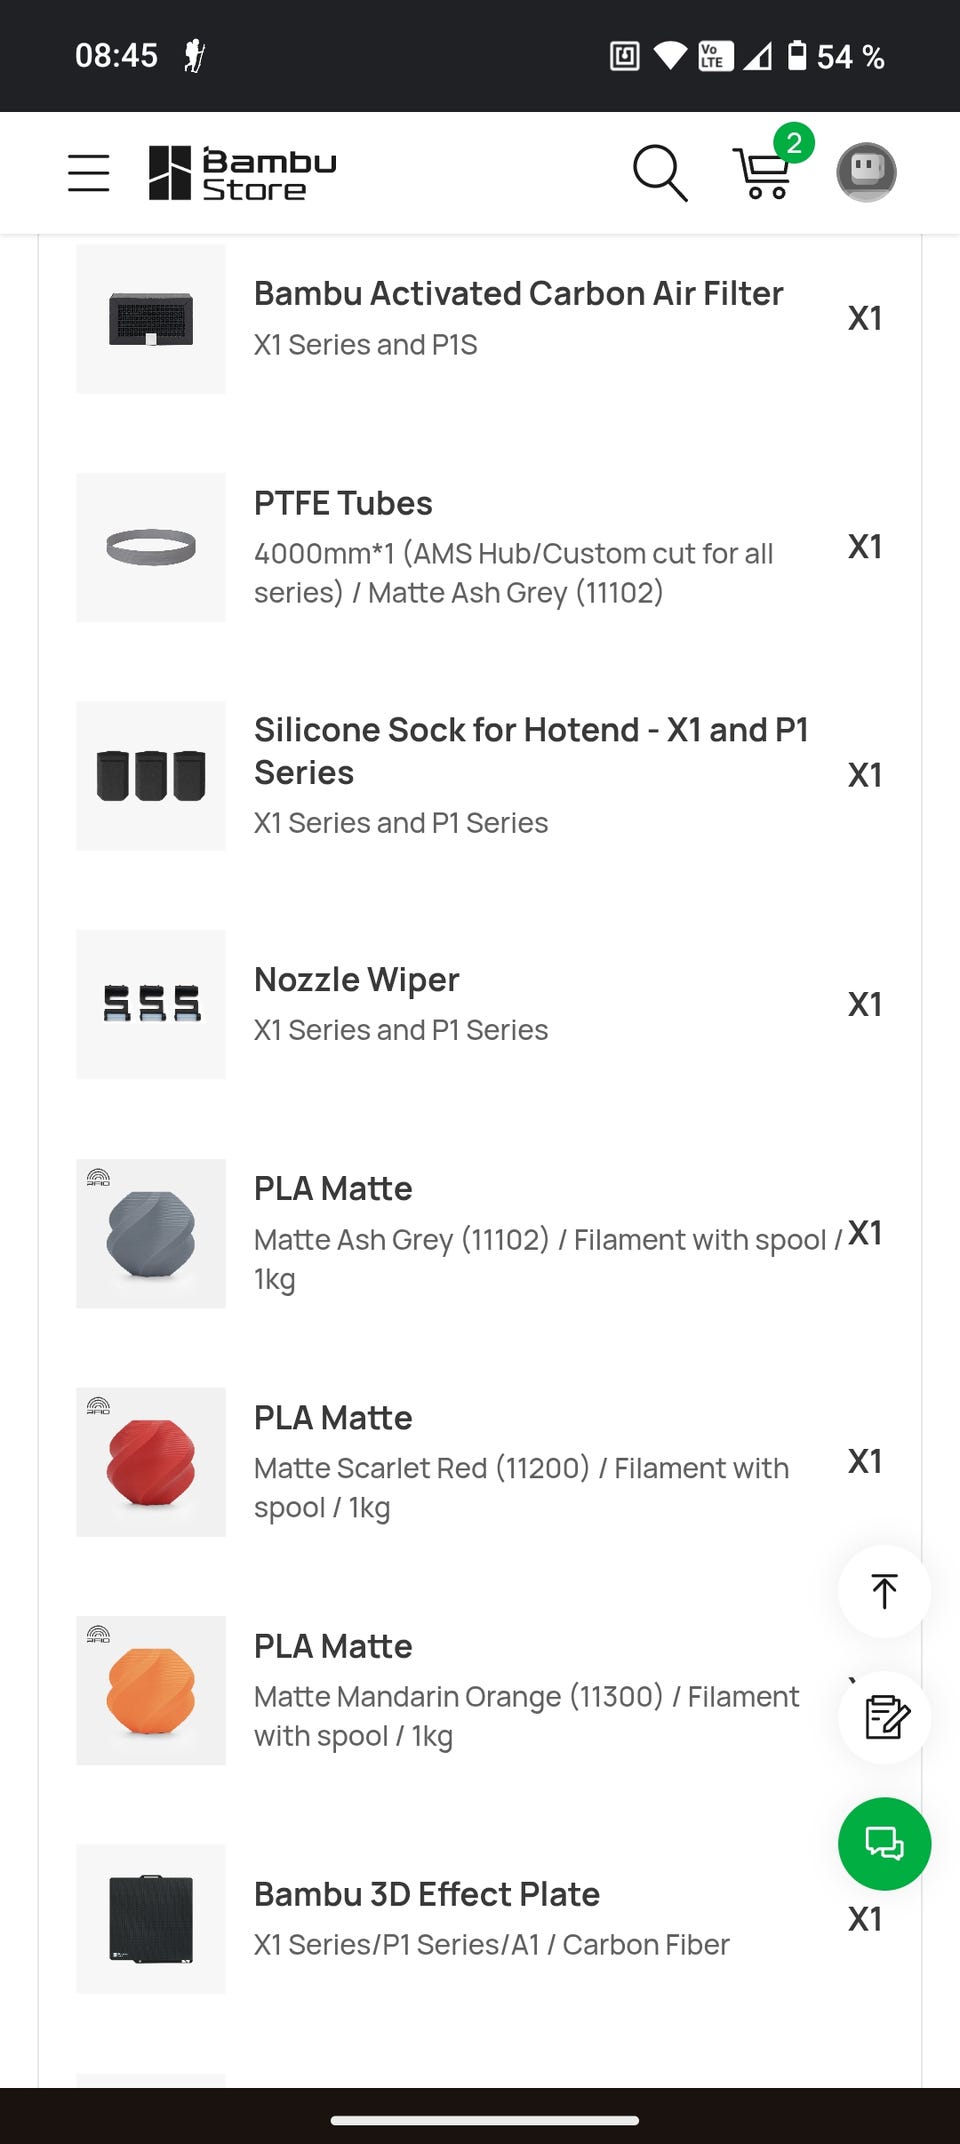960x2144 pixels.
Task: Open the hamburger navigation menu
Action: click(x=88, y=173)
